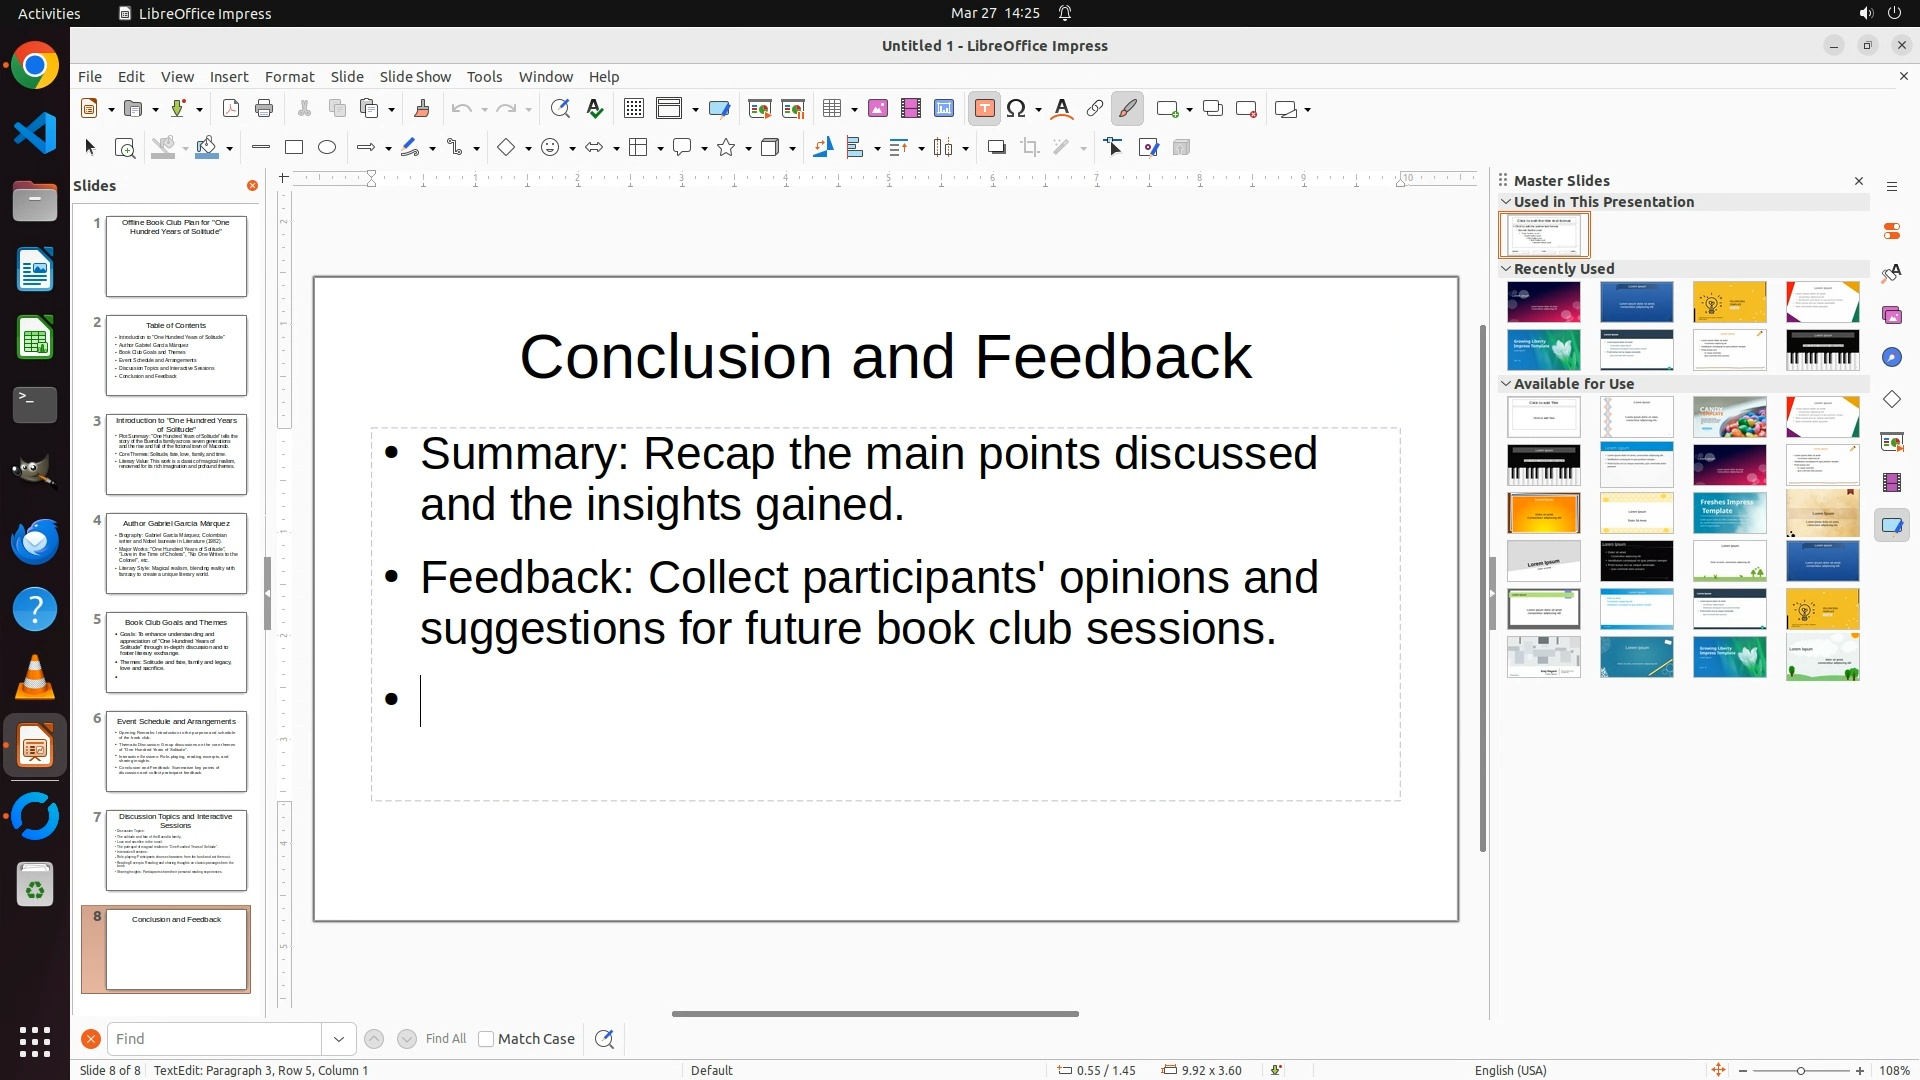Click the Print icon in toolbar

click(x=264, y=109)
